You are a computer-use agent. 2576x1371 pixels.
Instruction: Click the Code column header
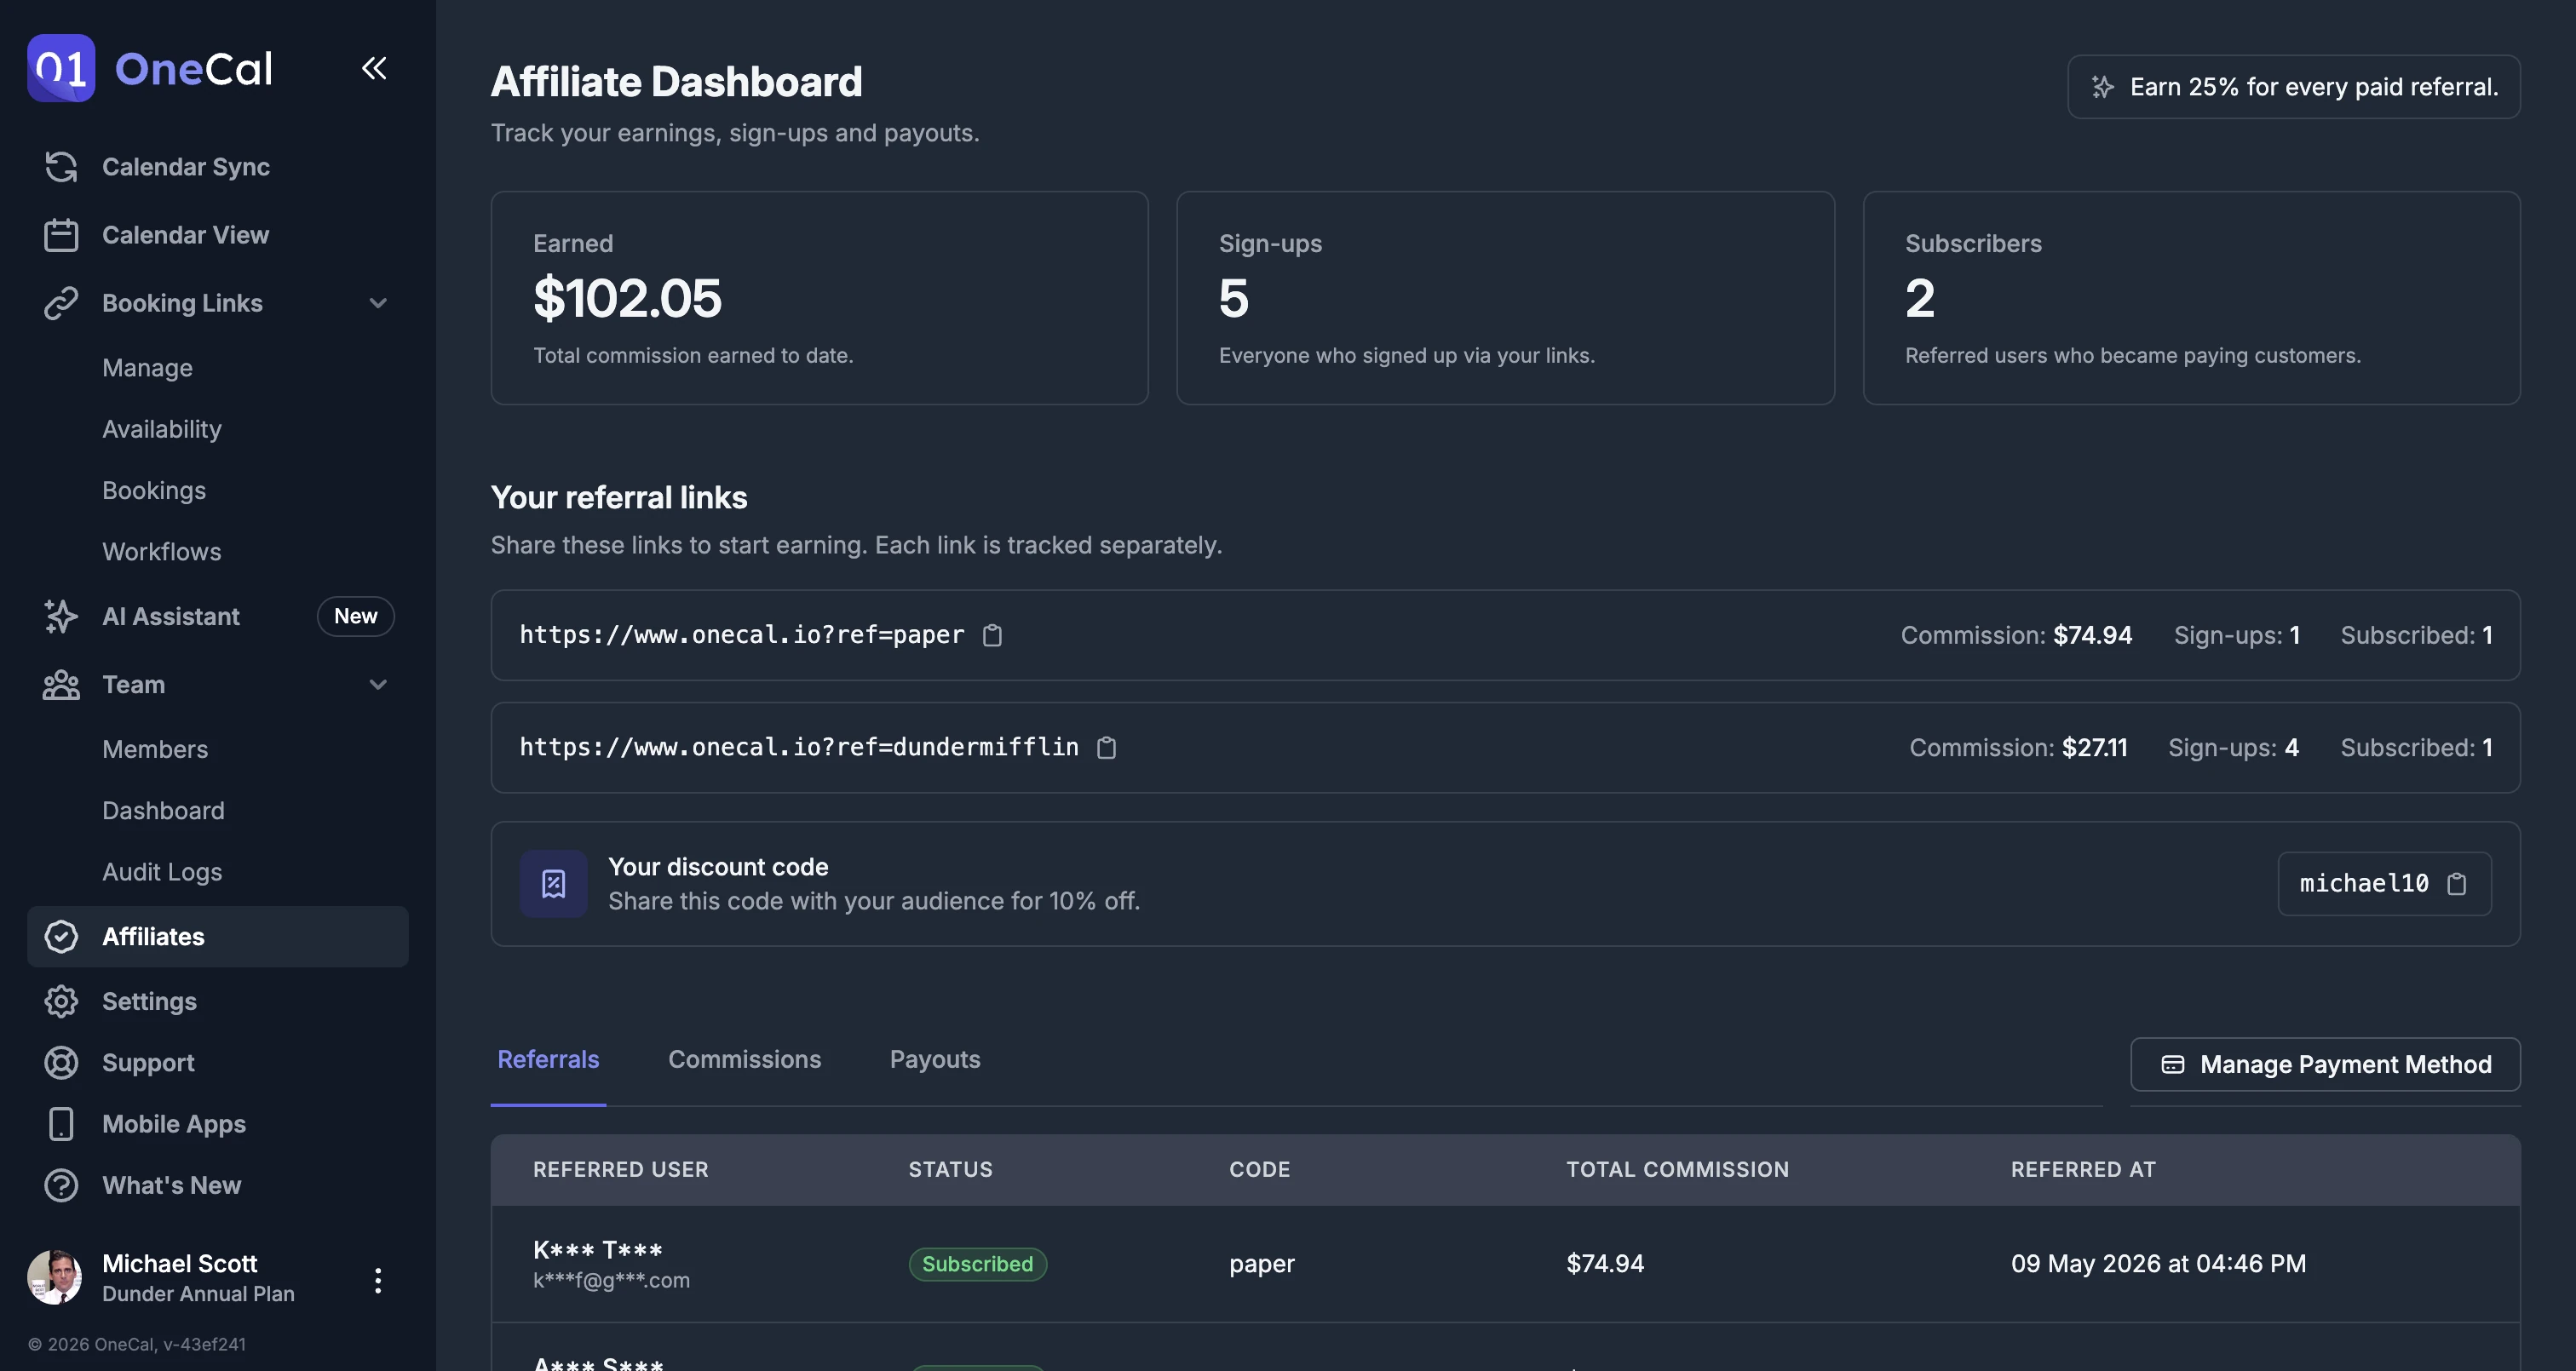pos(1260,1170)
